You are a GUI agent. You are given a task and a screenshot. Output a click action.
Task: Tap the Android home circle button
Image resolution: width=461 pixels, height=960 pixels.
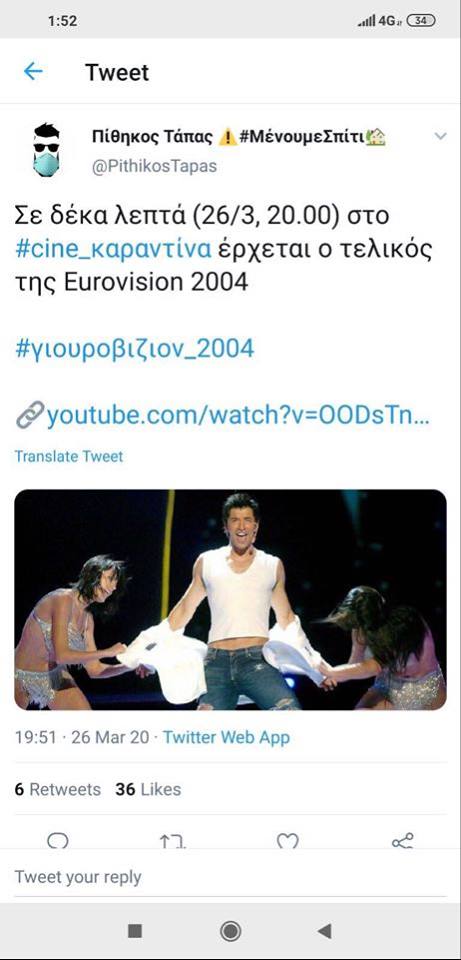[x=230, y=931]
